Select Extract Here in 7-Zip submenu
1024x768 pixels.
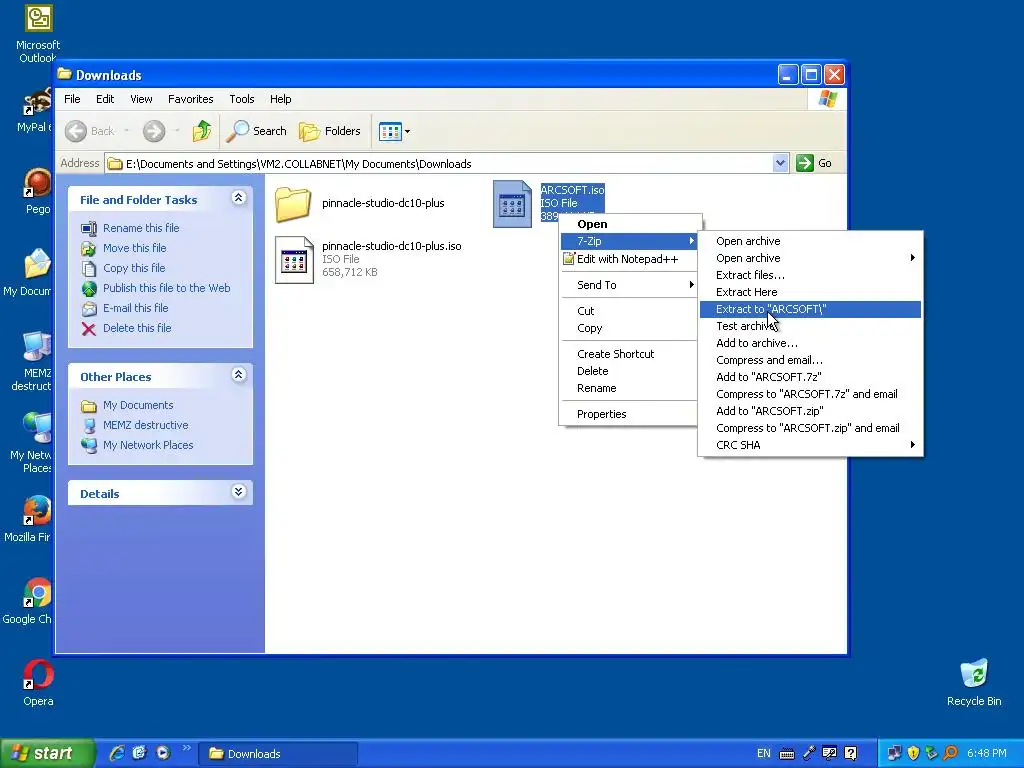tap(810, 292)
